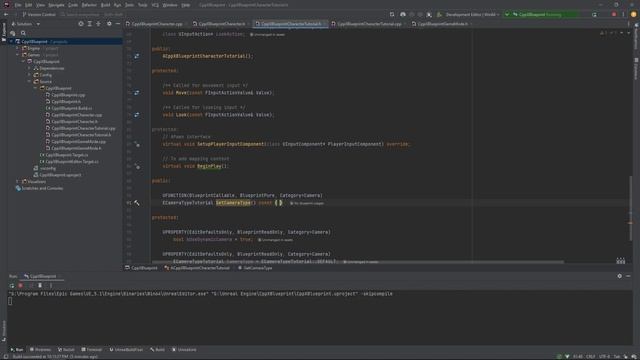Expand the Engine project node
Viewport: 640px width, 360px height.
point(18,48)
